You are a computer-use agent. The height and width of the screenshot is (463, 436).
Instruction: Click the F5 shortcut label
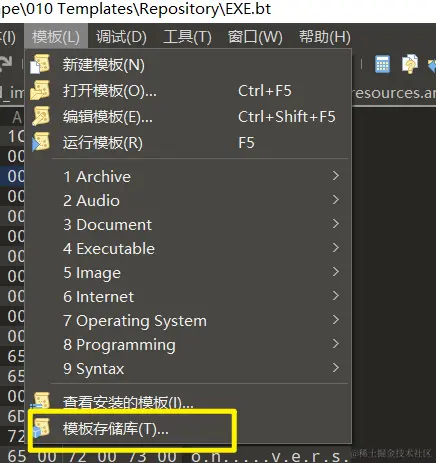point(246,143)
